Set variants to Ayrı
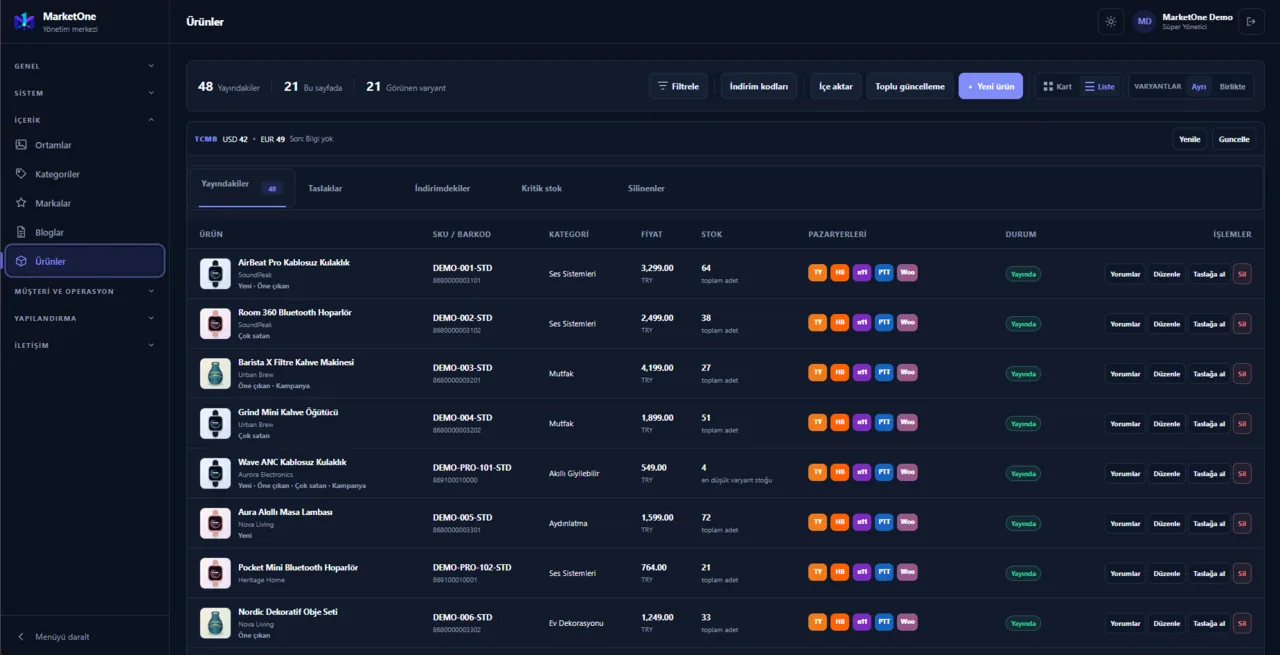 (x=1198, y=87)
